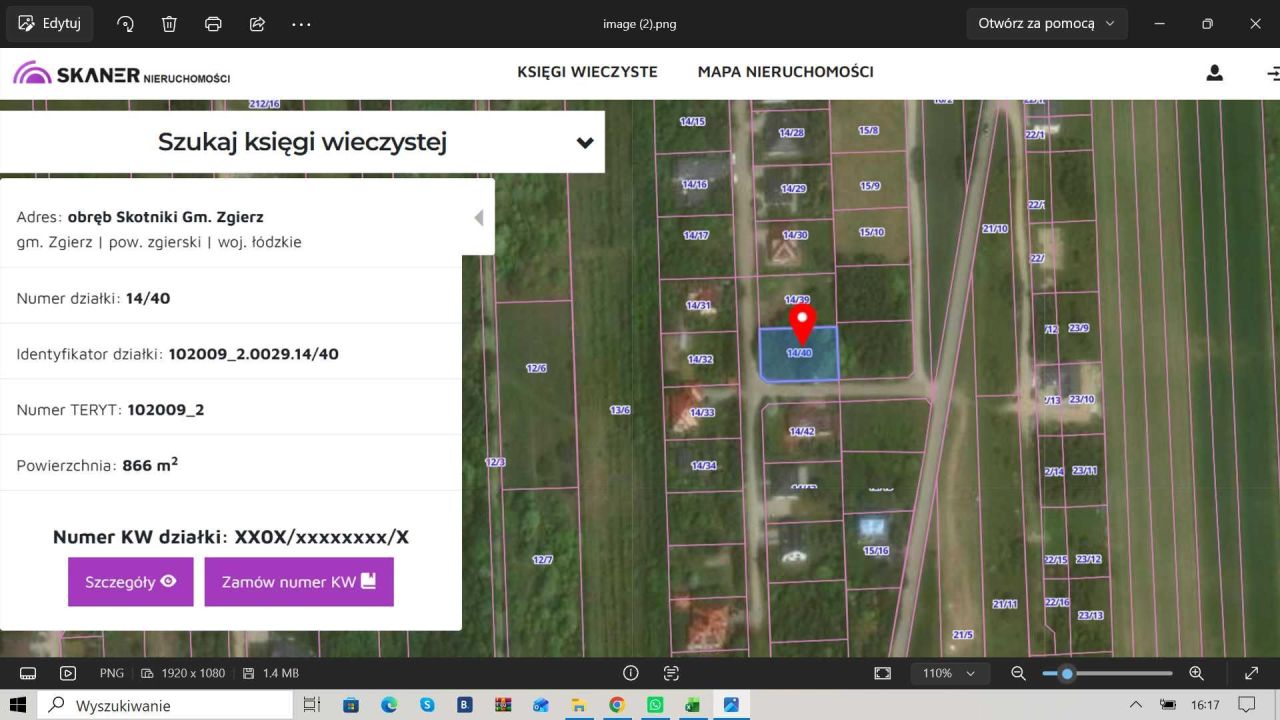This screenshot has height=720, width=1280.
Task: Click the zoom in magnifier icon
Action: 1196,673
